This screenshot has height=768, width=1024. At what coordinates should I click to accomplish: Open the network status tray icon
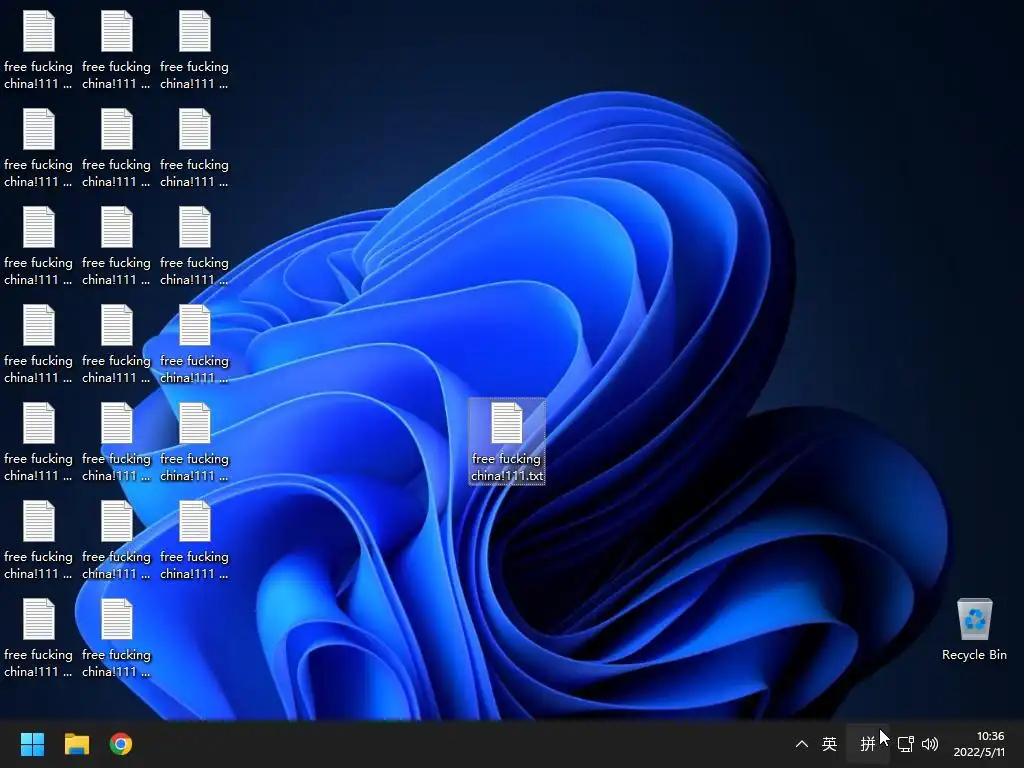tap(906, 744)
